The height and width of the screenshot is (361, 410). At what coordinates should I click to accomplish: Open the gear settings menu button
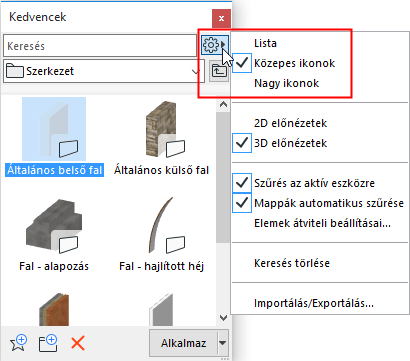pyautogui.click(x=215, y=45)
